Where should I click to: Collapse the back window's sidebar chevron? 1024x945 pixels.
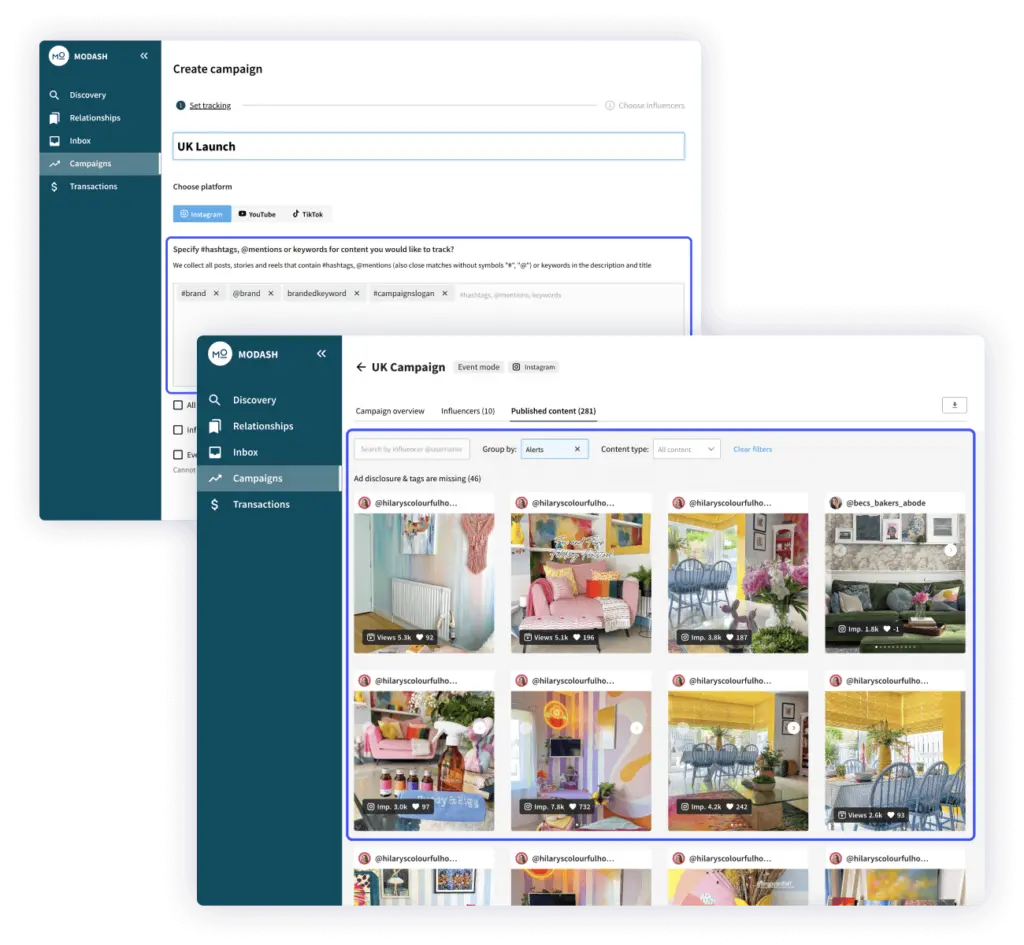(144, 56)
